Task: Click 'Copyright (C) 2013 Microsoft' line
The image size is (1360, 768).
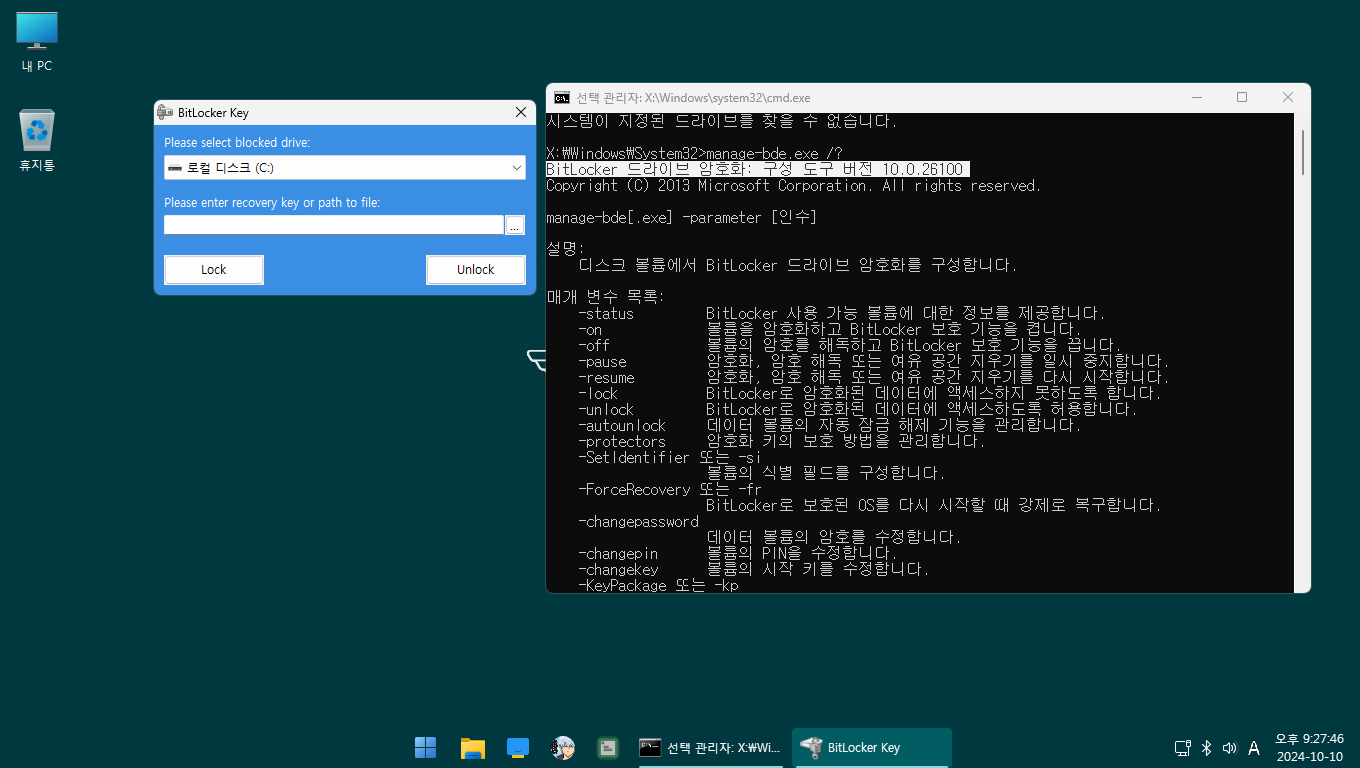Action: 794,185
